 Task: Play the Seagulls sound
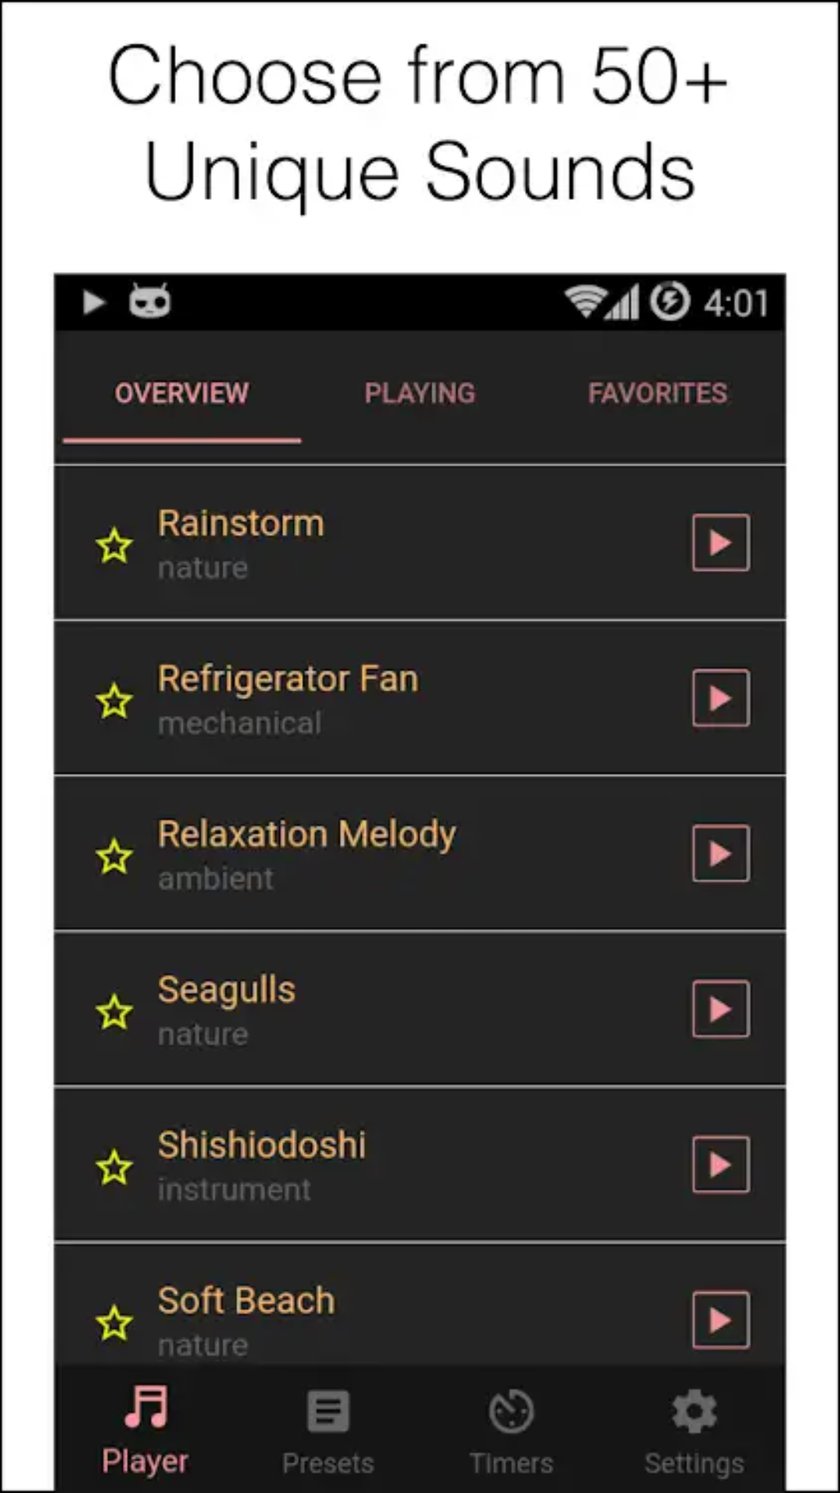click(720, 1009)
